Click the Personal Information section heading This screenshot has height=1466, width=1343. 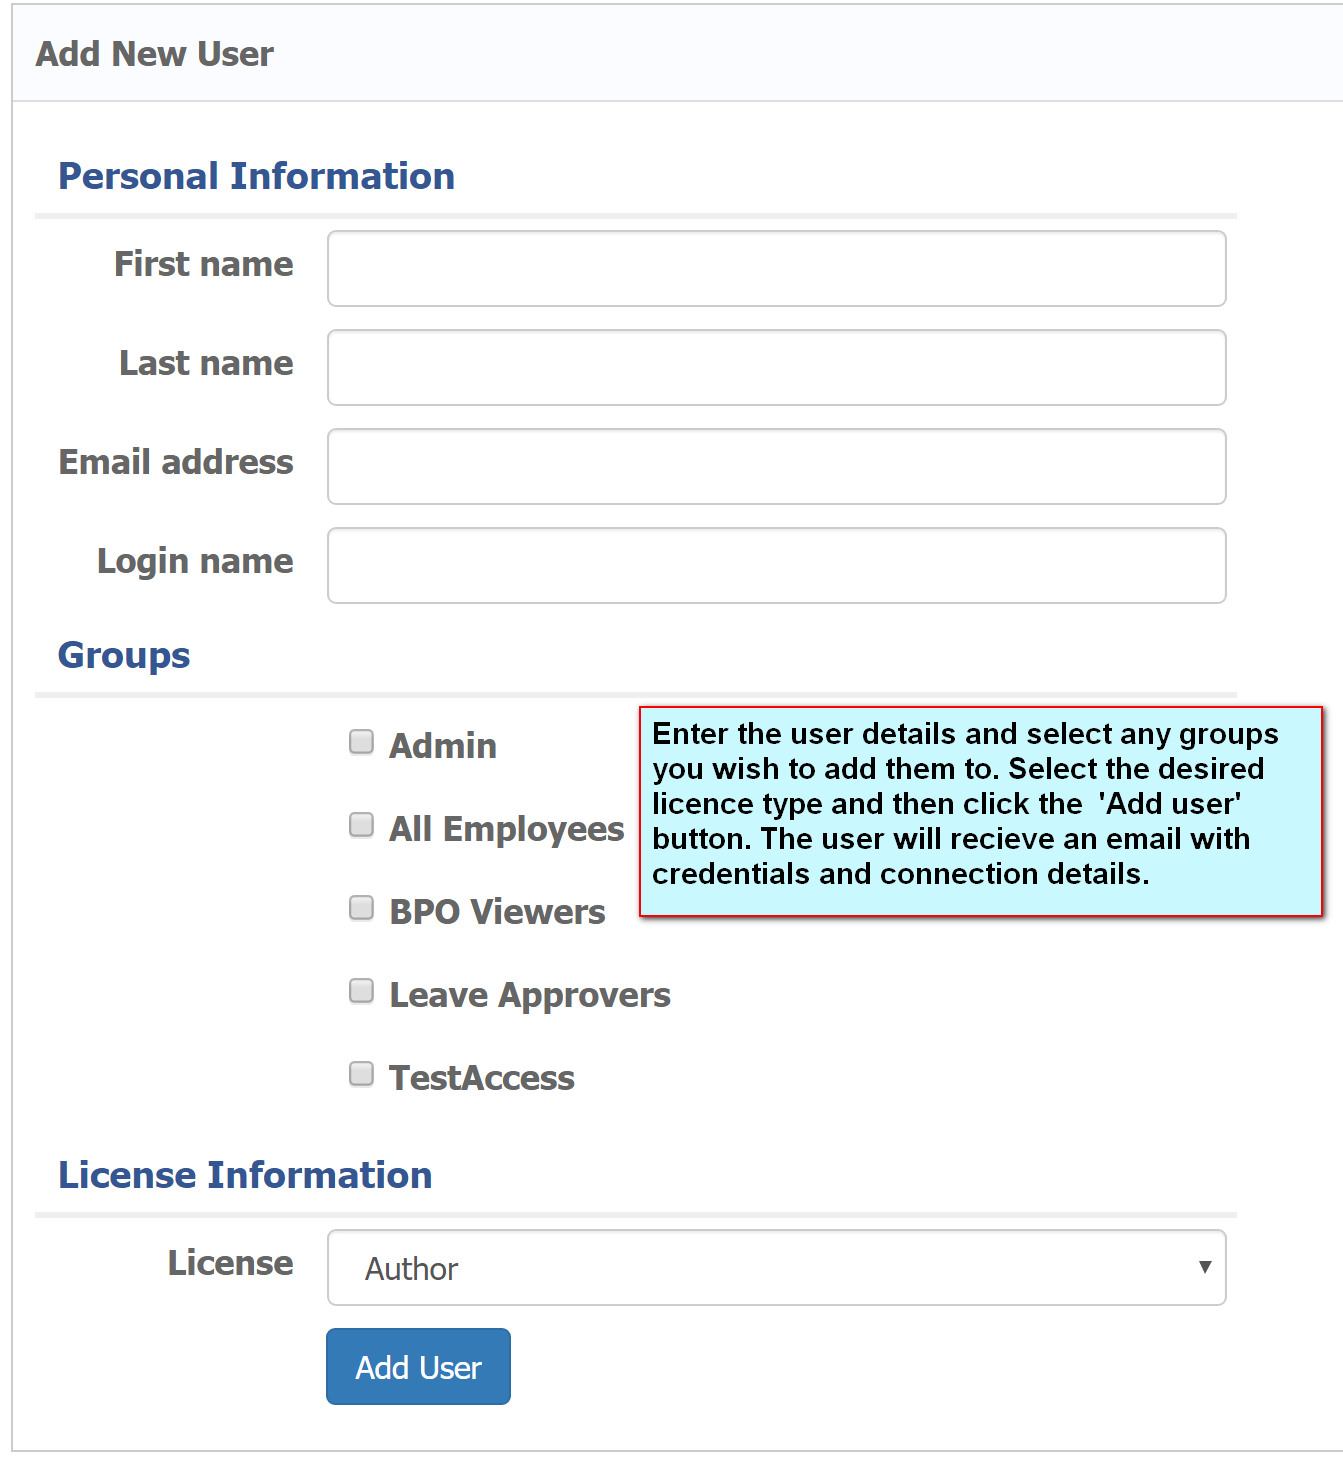pos(256,176)
